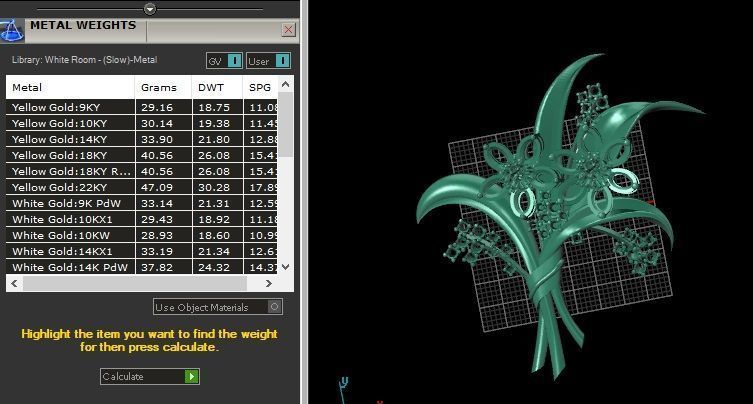Sort by the Grams column header

pyautogui.click(x=163, y=87)
